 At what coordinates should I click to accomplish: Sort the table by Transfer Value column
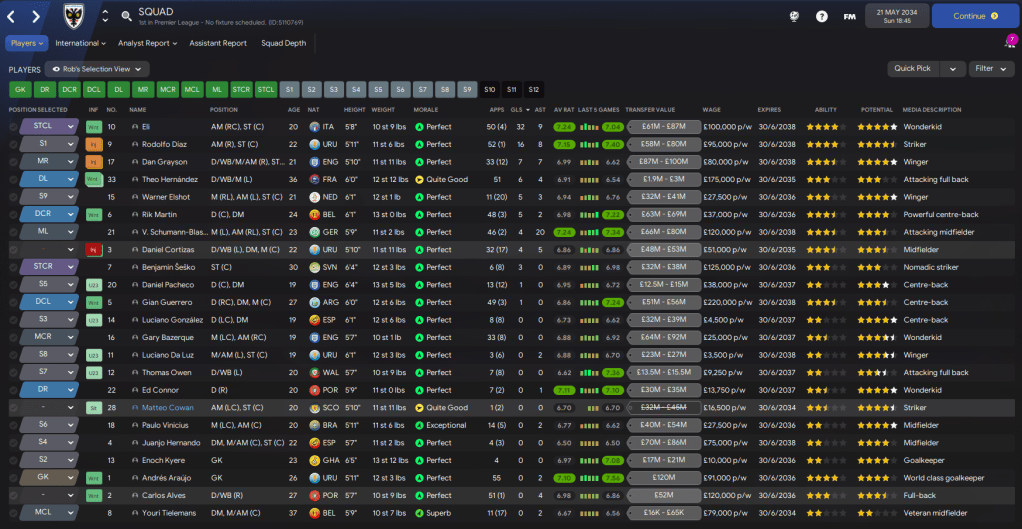coord(651,110)
